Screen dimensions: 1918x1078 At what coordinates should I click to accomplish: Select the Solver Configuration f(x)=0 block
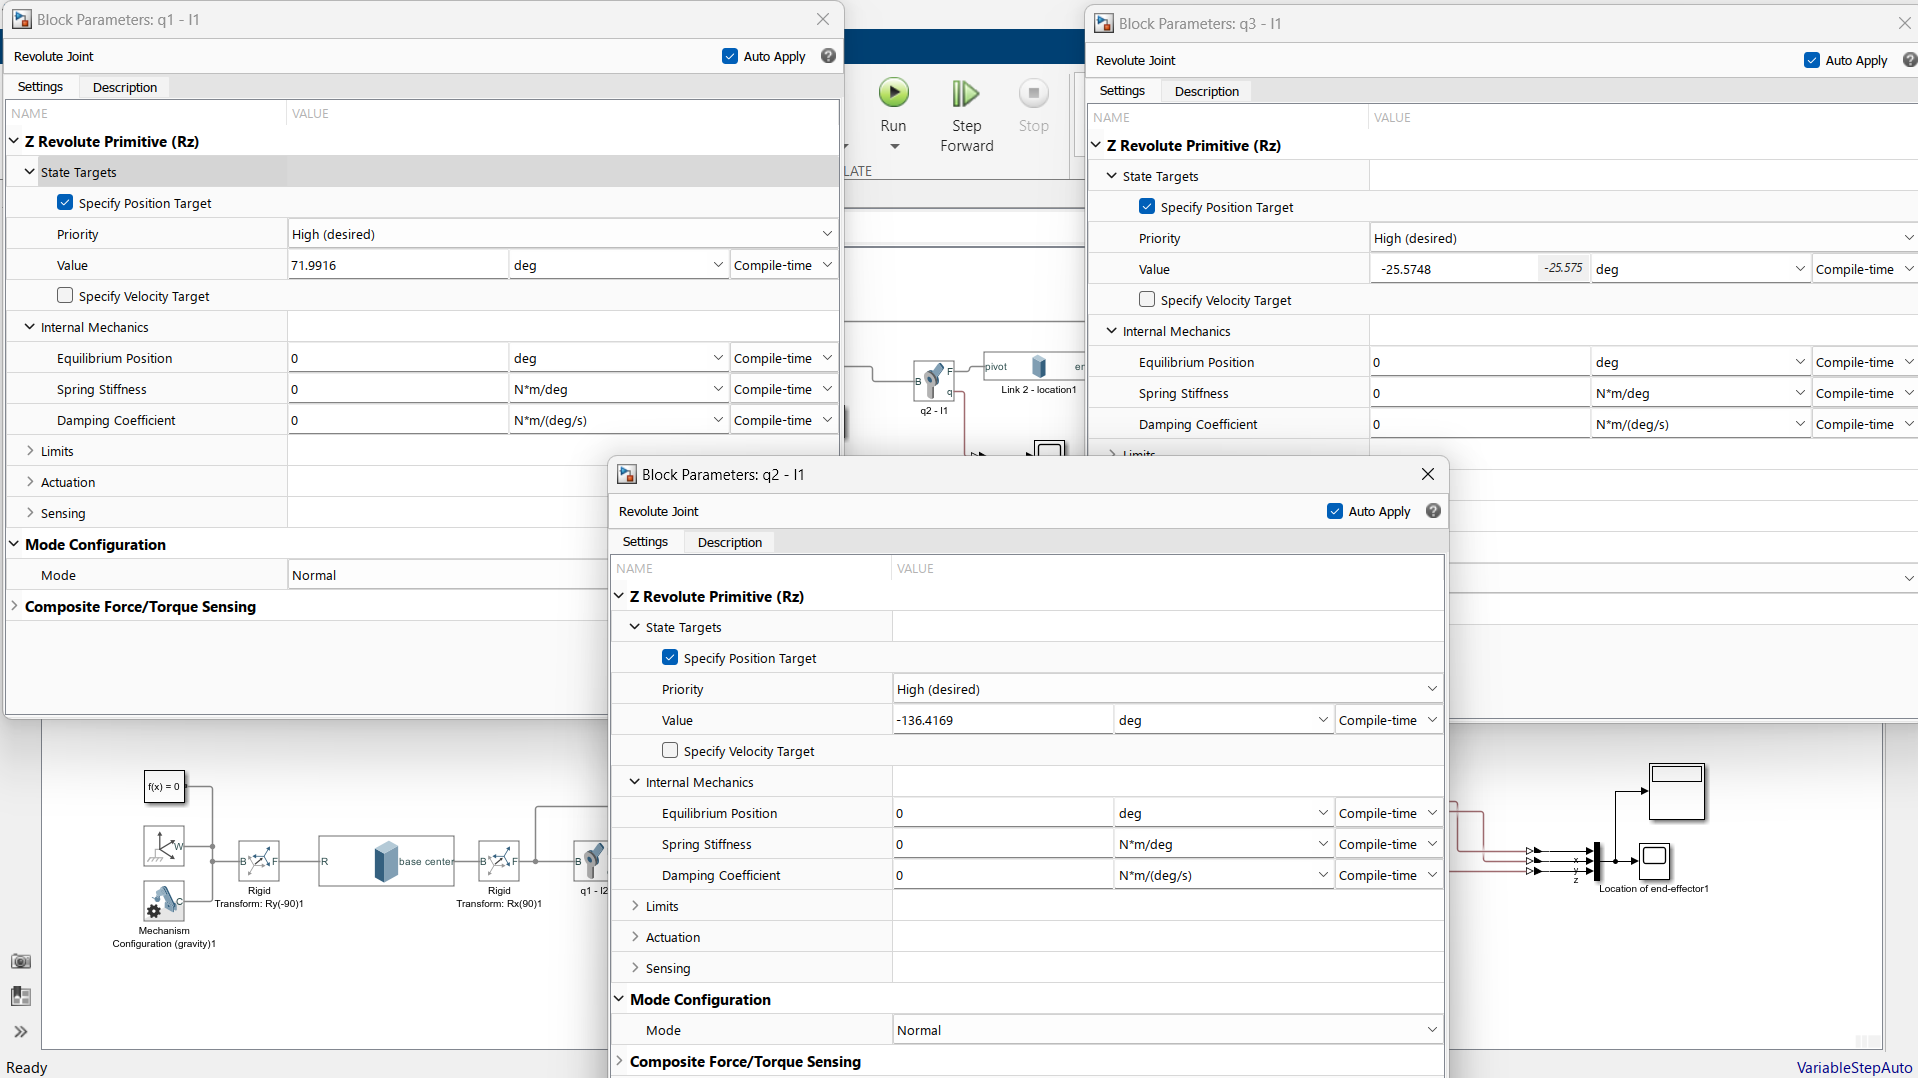tap(164, 787)
